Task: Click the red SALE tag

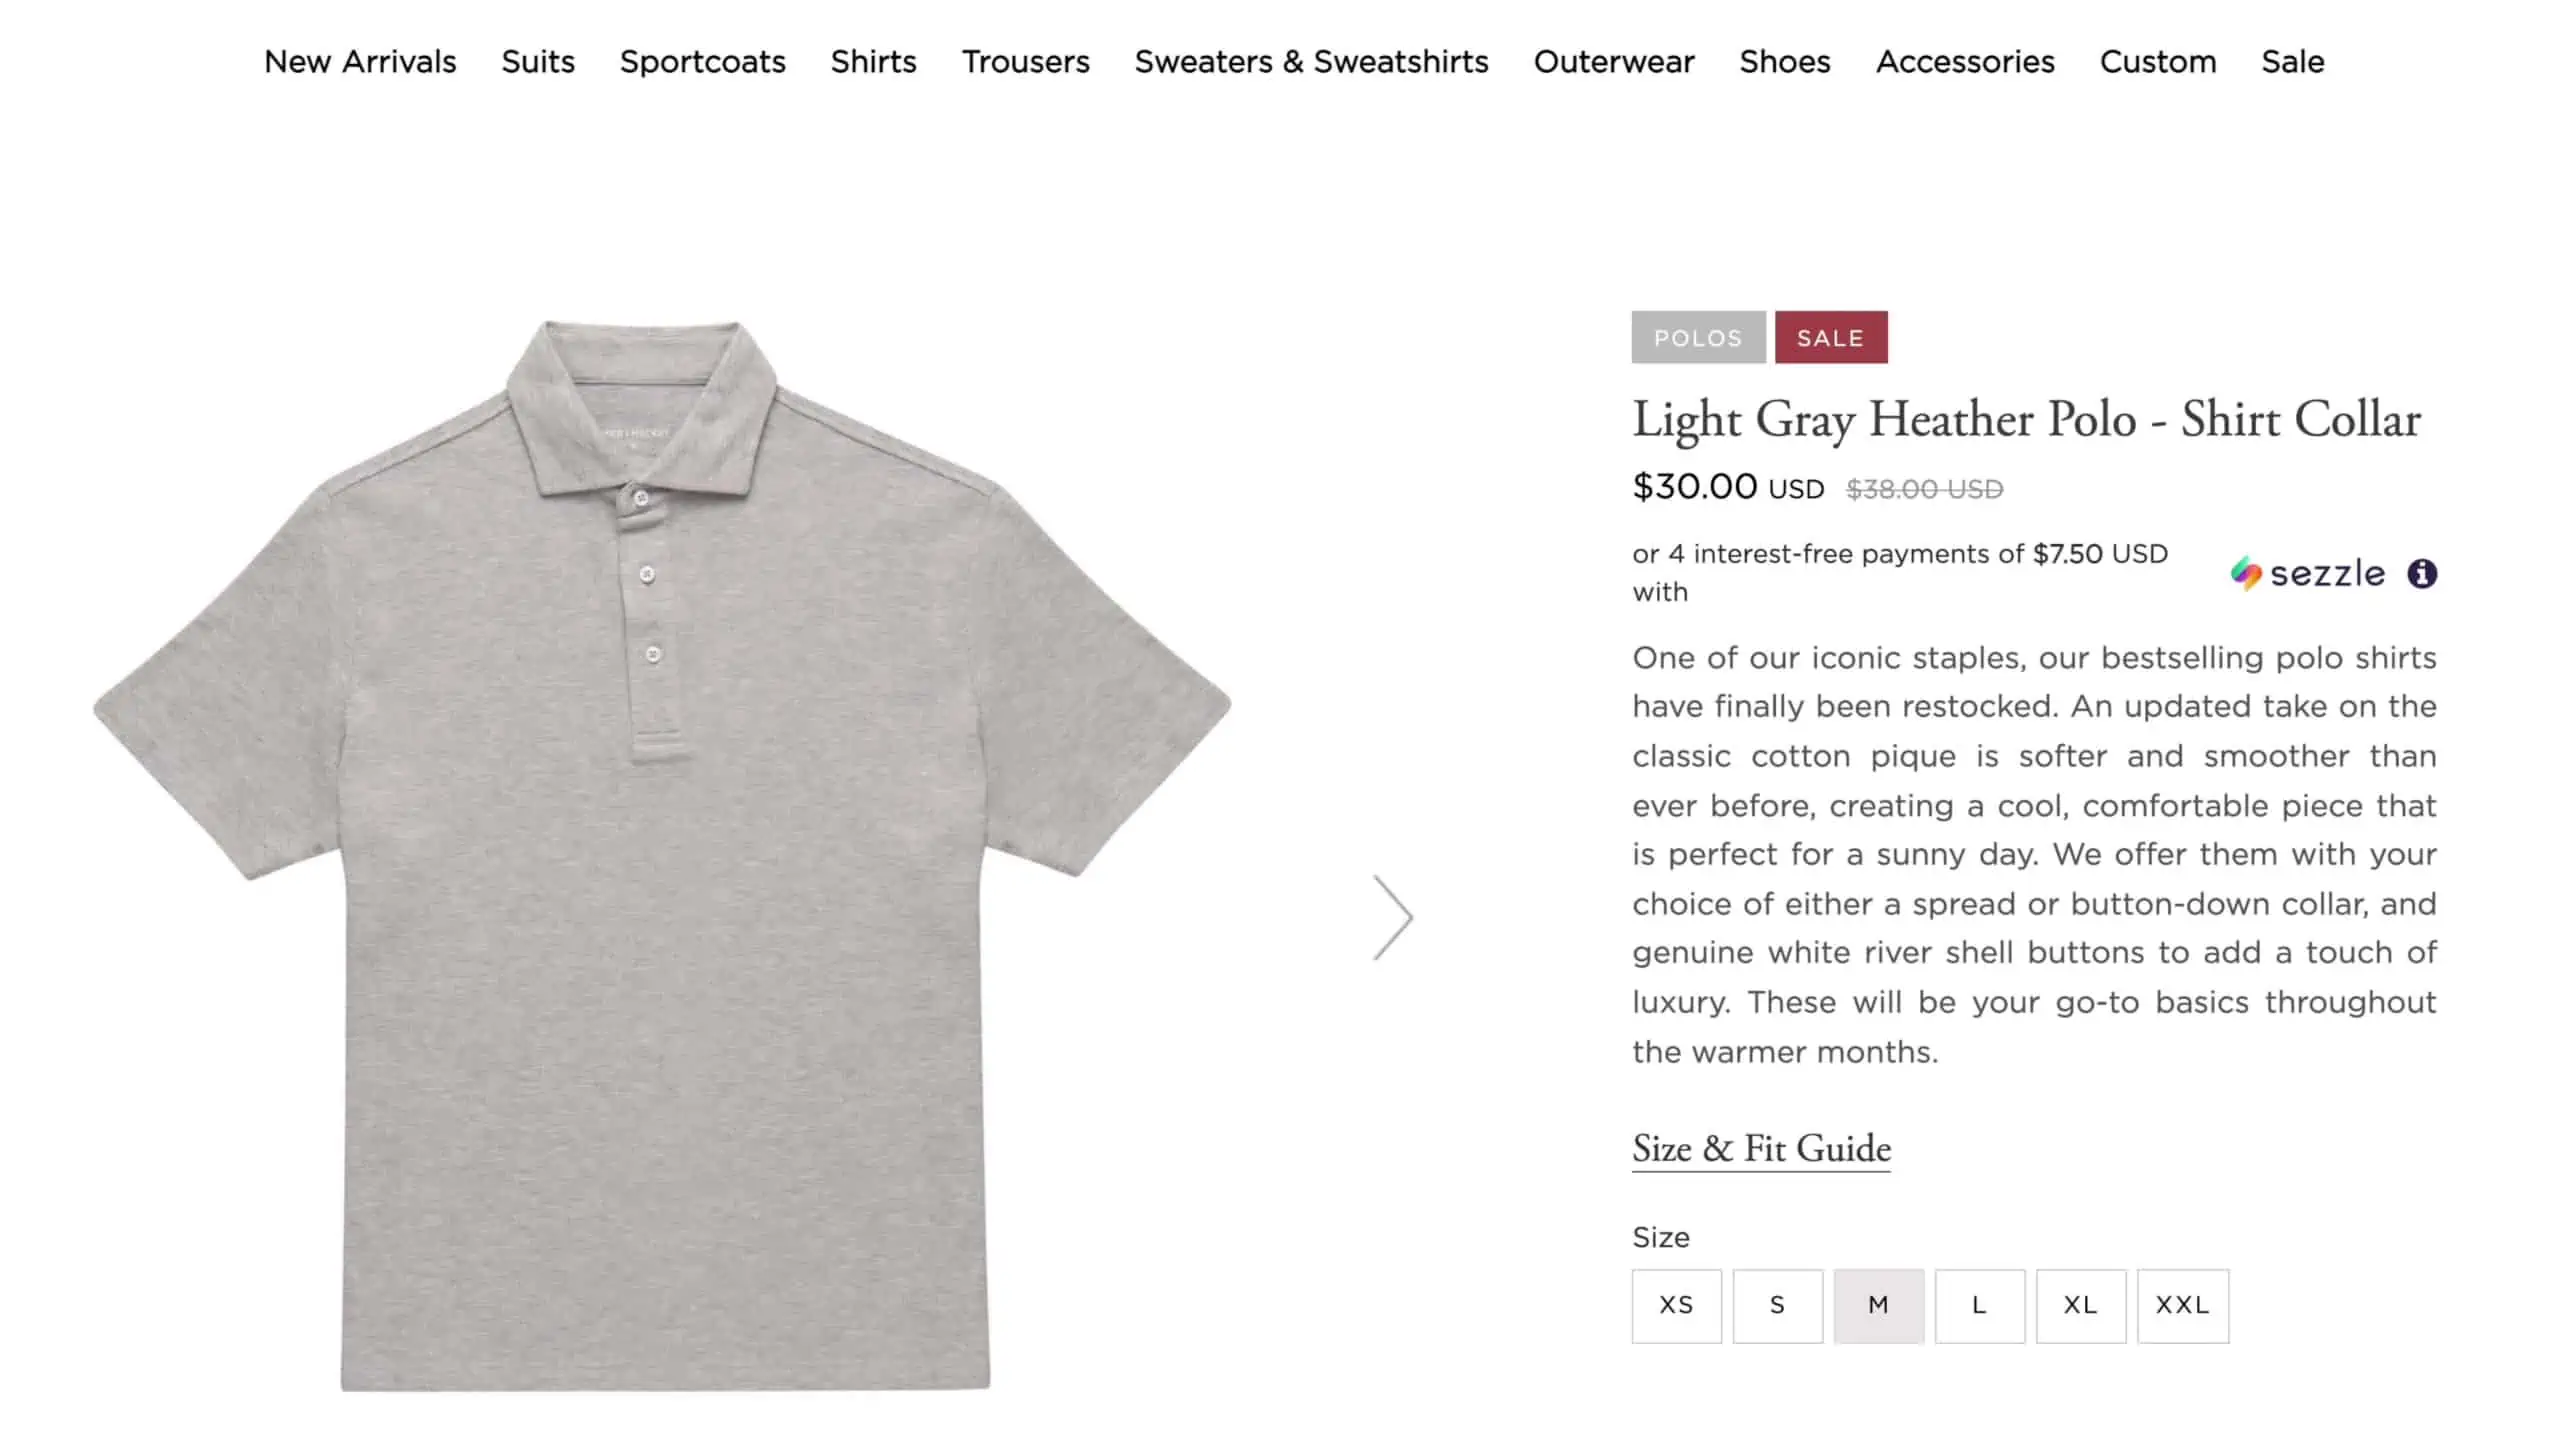Action: click(x=1830, y=337)
